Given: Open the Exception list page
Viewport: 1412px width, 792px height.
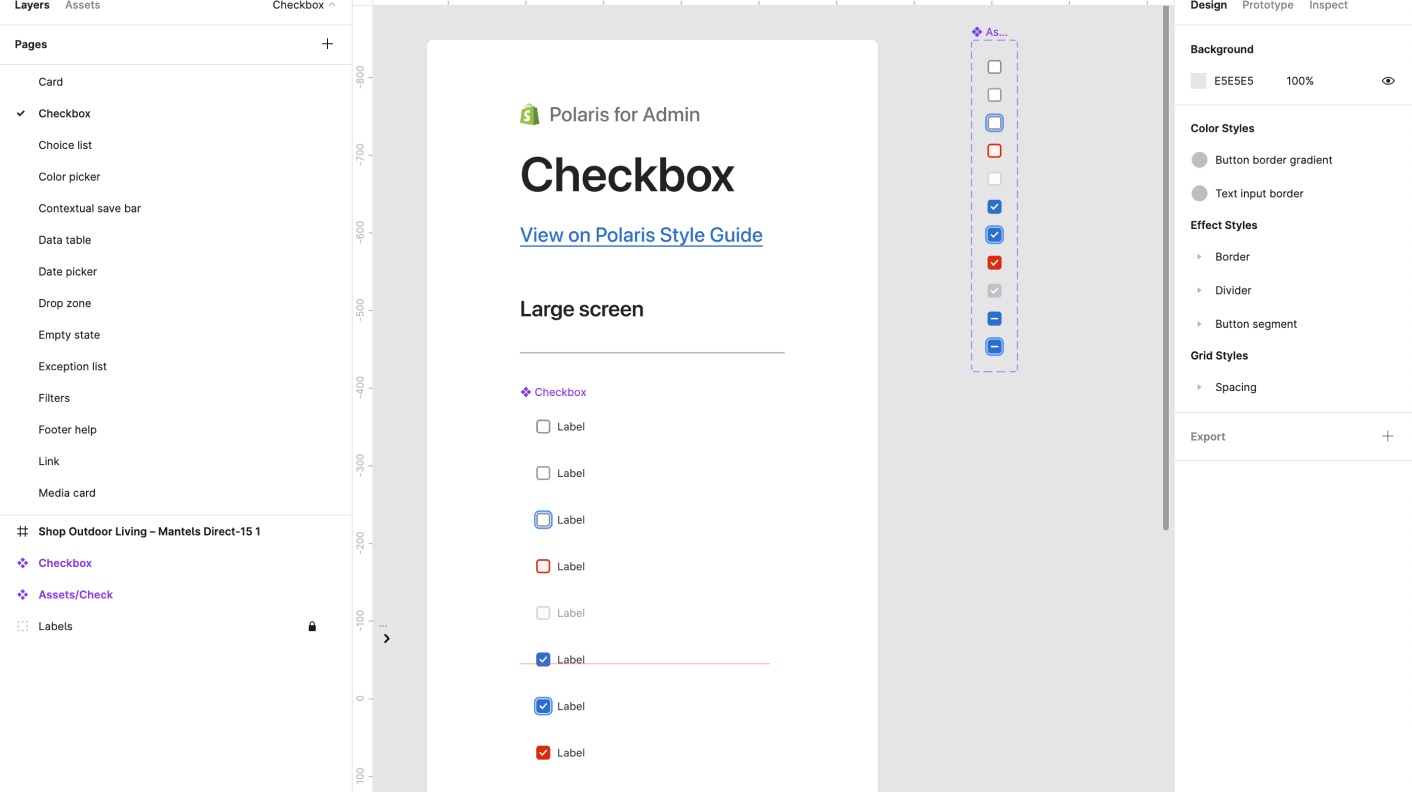Looking at the screenshot, I should point(72,367).
